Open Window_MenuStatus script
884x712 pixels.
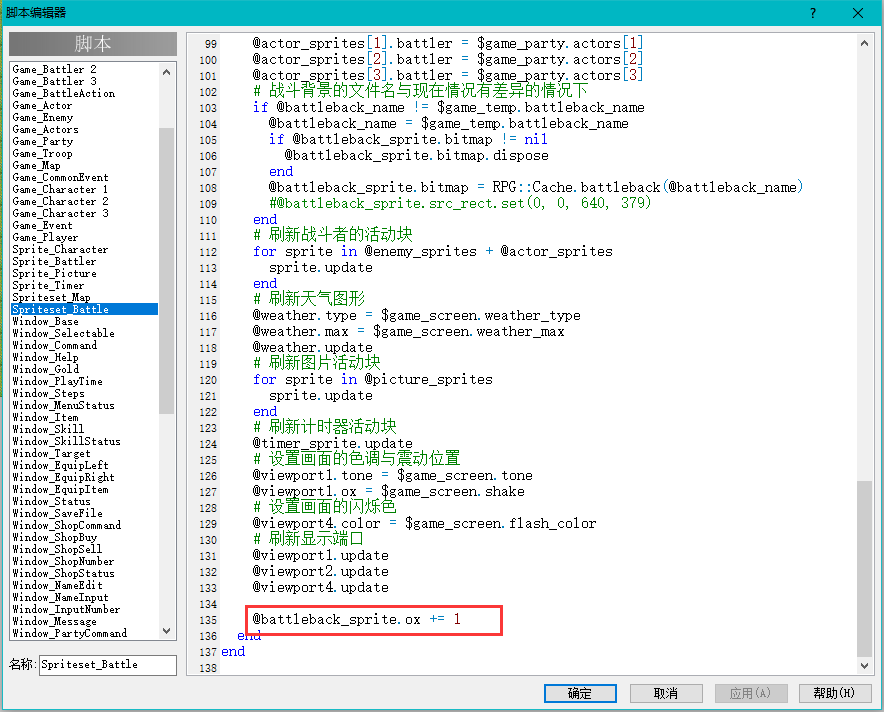63,405
